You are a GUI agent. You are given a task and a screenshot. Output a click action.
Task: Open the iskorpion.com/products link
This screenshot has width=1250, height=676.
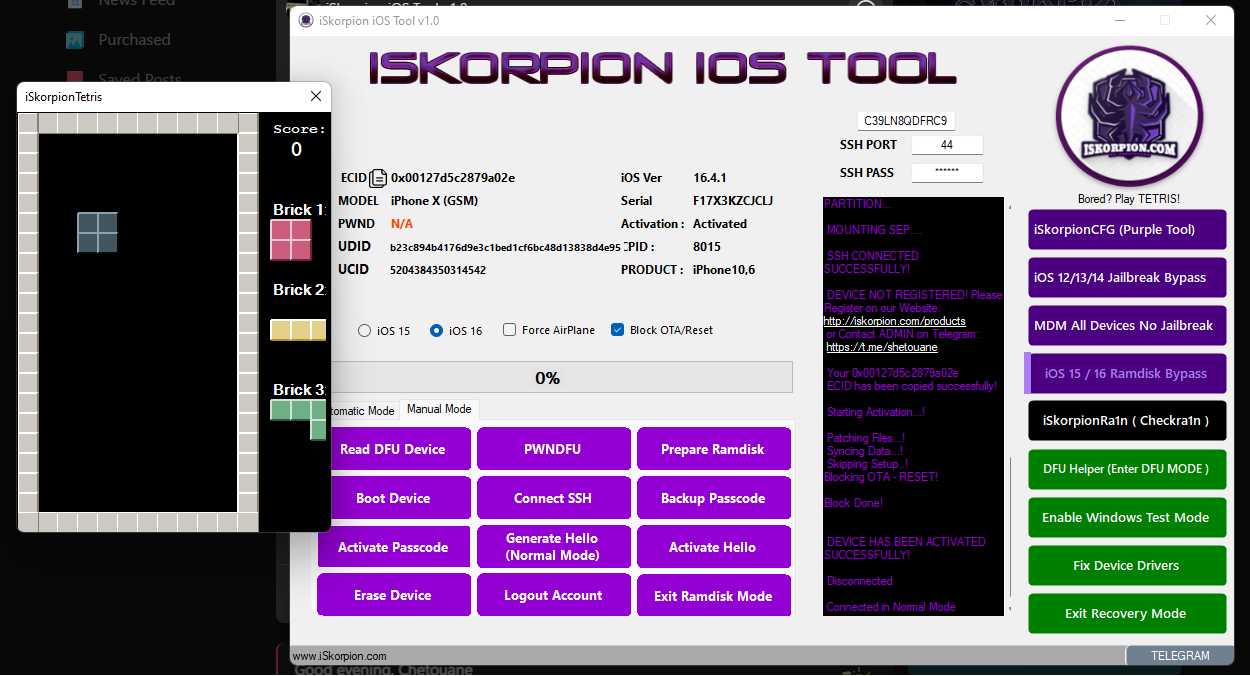(x=895, y=321)
